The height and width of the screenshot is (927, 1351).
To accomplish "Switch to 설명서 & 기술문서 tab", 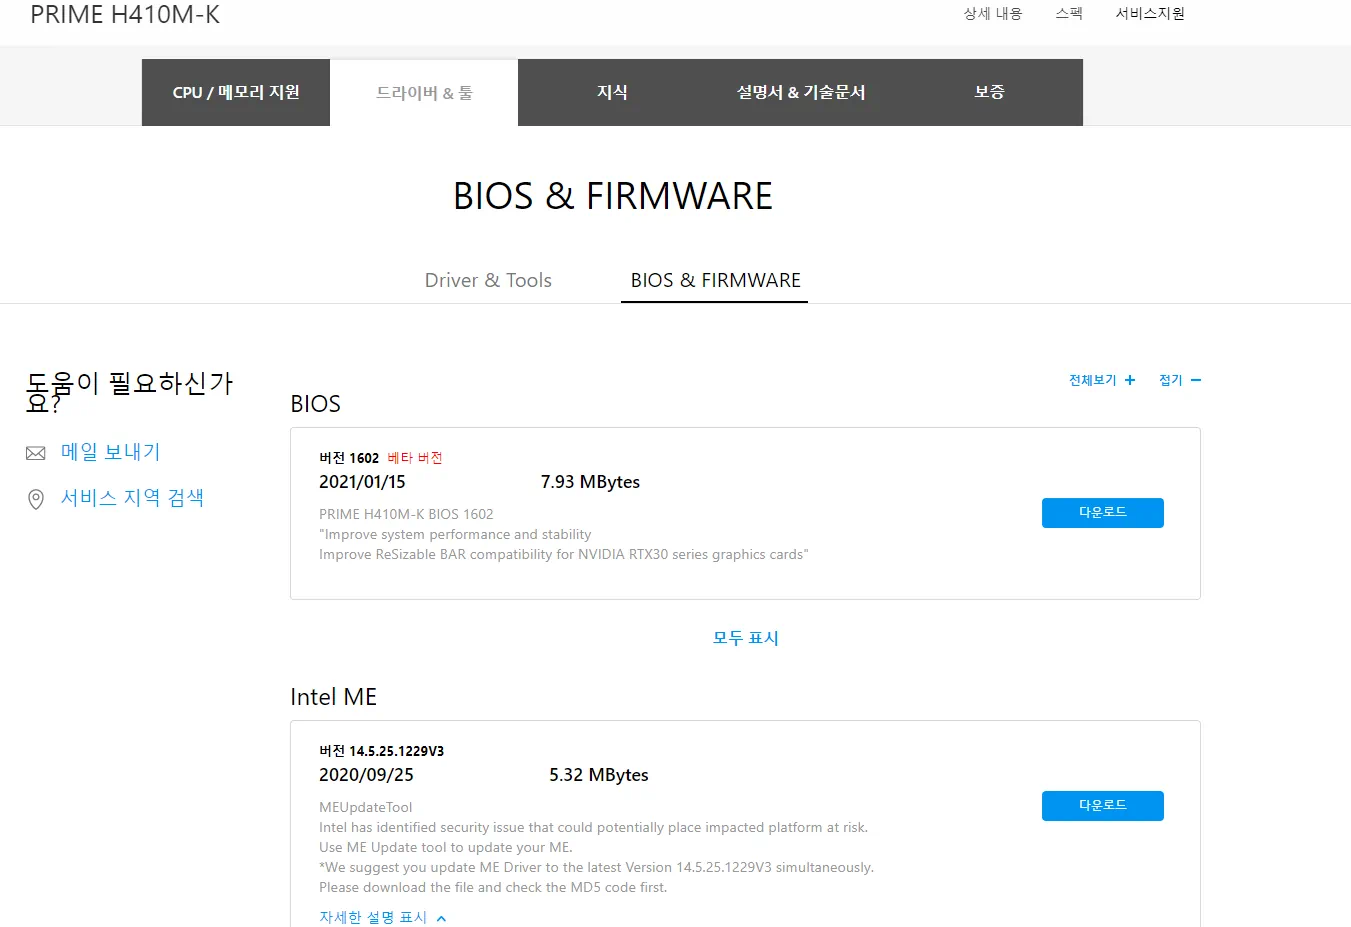I will [801, 92].
